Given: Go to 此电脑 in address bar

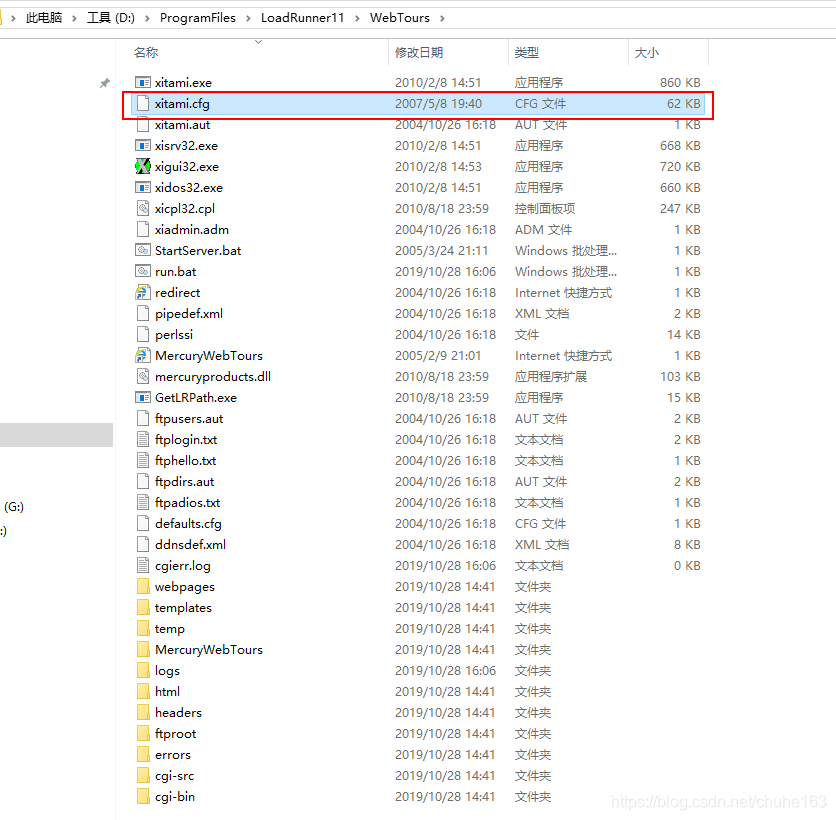Looking at the screenshot, I should pyautogui.click(x=44, y=18).
